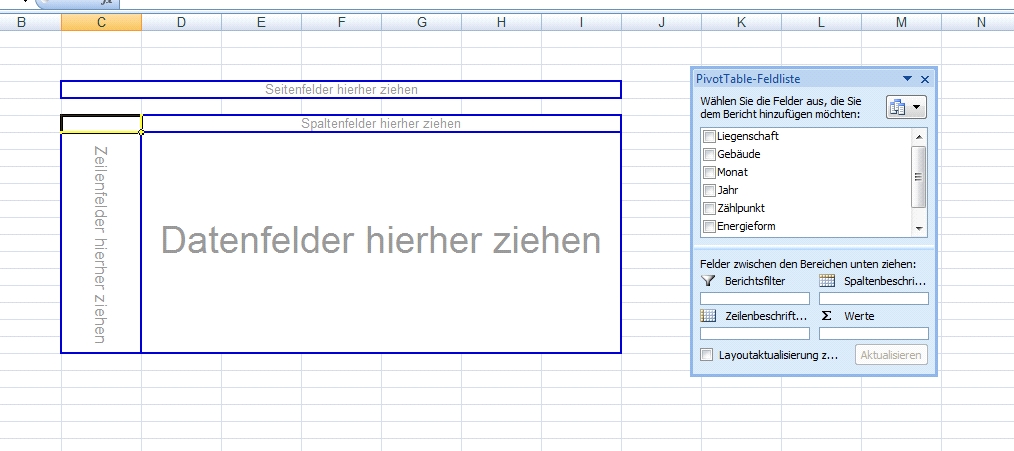Viewport: 1014px width, 451px height.
Task: Select column header C
Action: pyautogui.click(x=102, y=23)
